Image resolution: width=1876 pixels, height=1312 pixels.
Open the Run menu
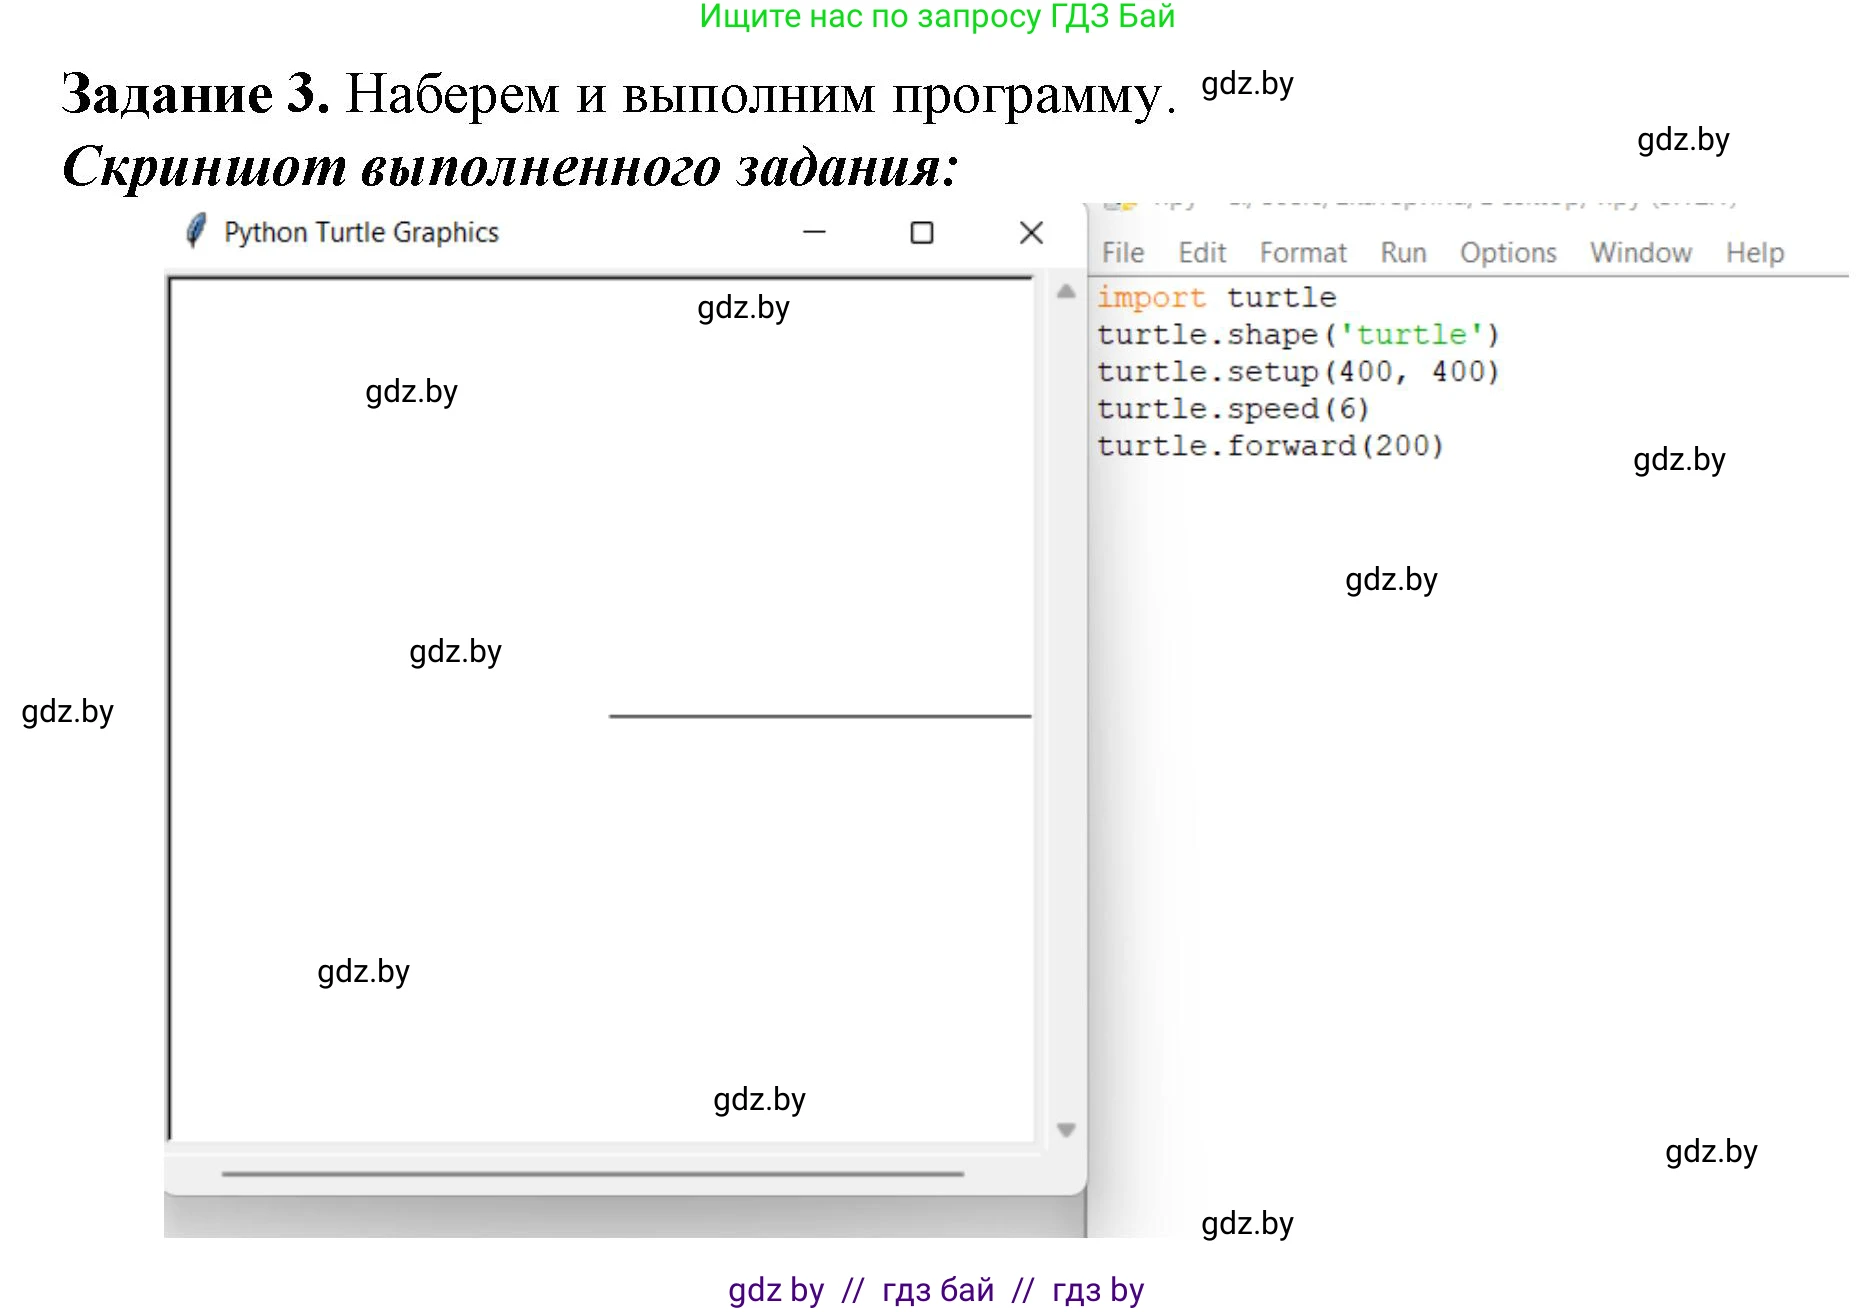[x=1403, y=252]
